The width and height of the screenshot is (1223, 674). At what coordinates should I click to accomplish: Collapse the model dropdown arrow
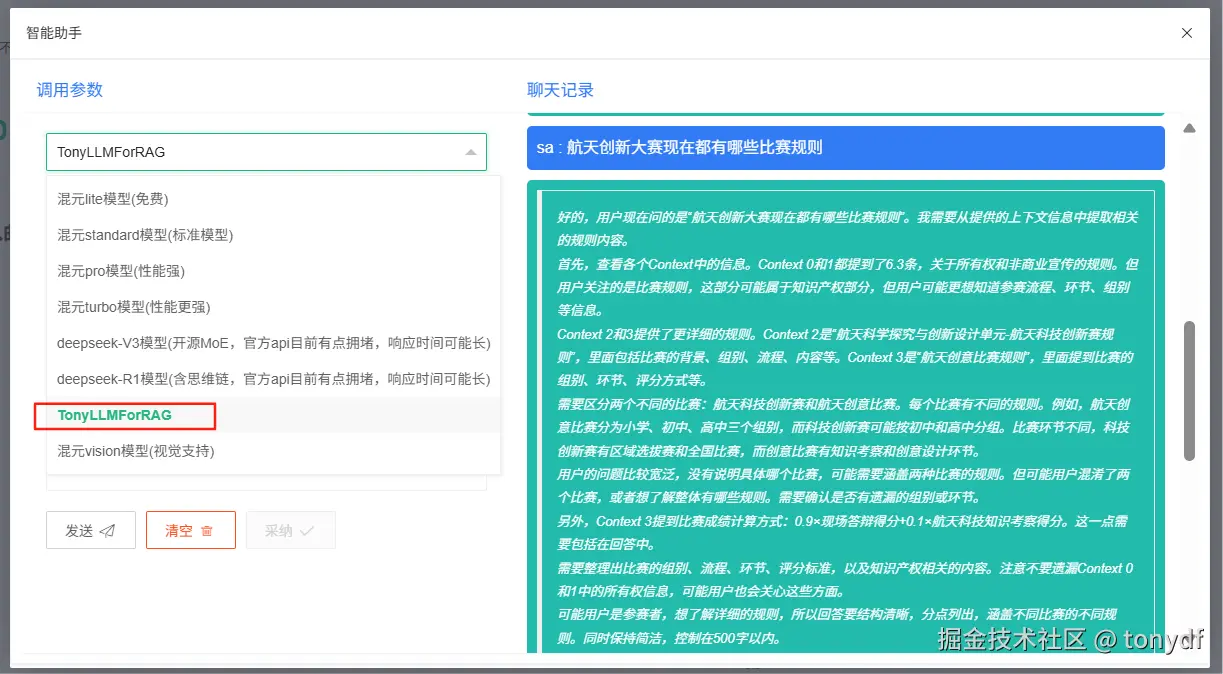tap(471, 152)
